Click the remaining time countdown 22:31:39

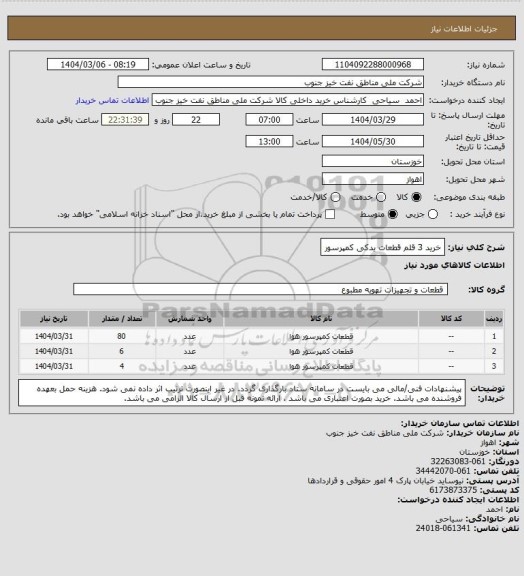click(125, 120)
